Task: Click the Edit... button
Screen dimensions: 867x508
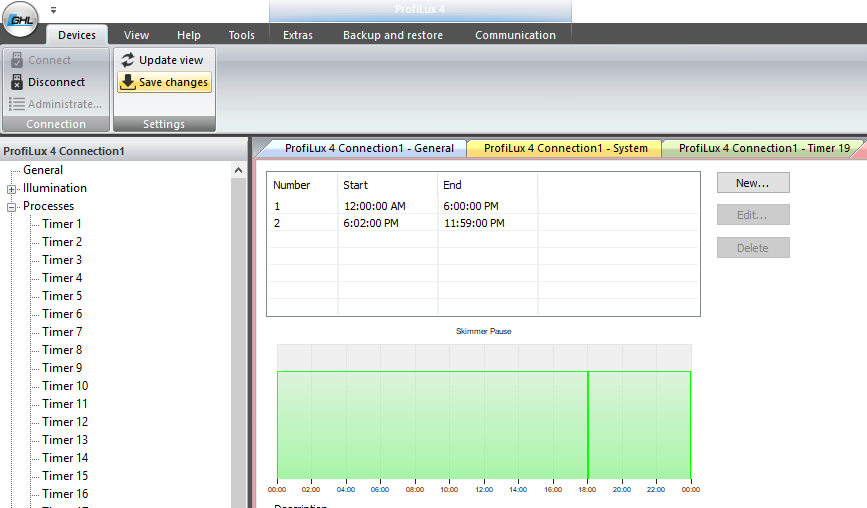Action: (x=753, y=215)
